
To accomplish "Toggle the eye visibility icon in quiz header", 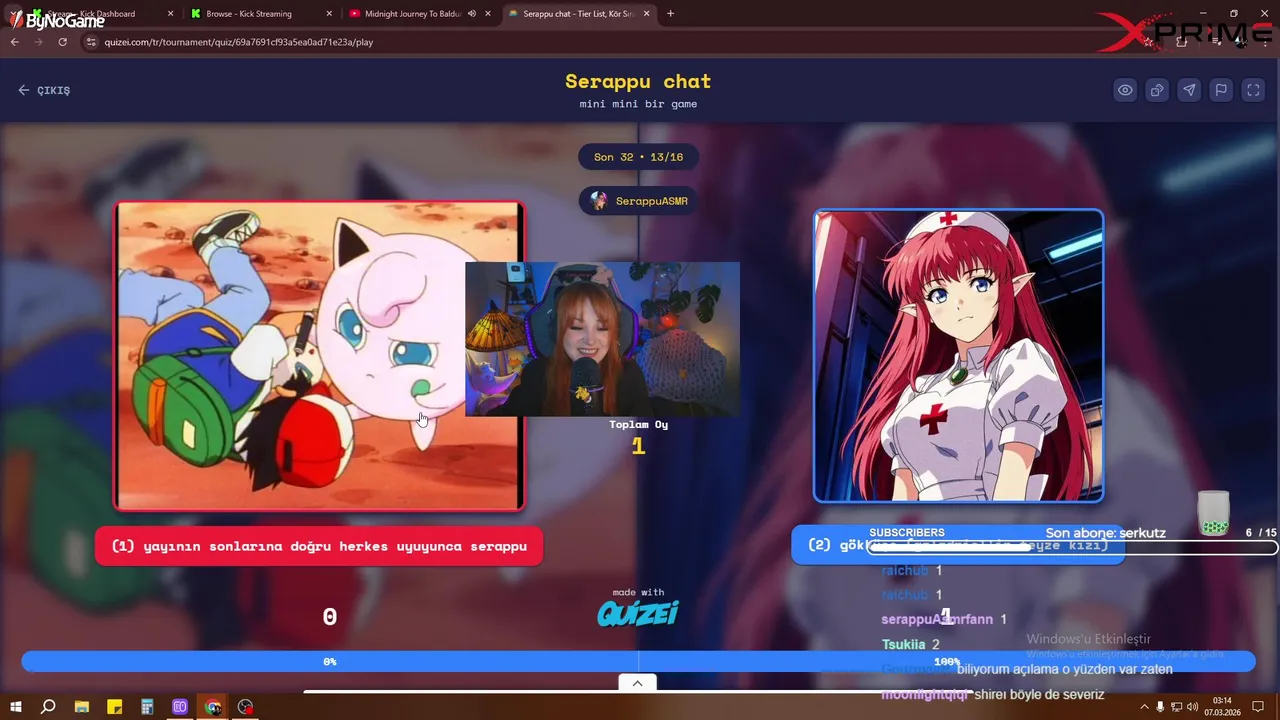I will 1125,90.
